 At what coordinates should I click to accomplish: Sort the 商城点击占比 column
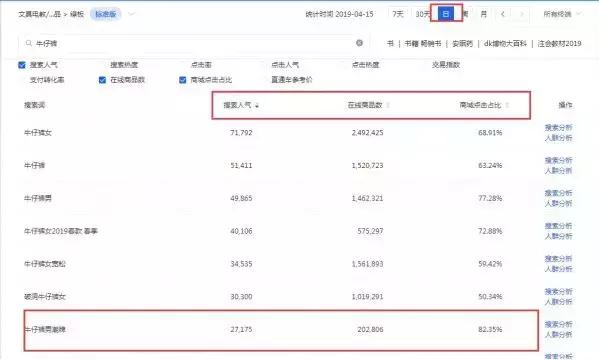[507, 105]
